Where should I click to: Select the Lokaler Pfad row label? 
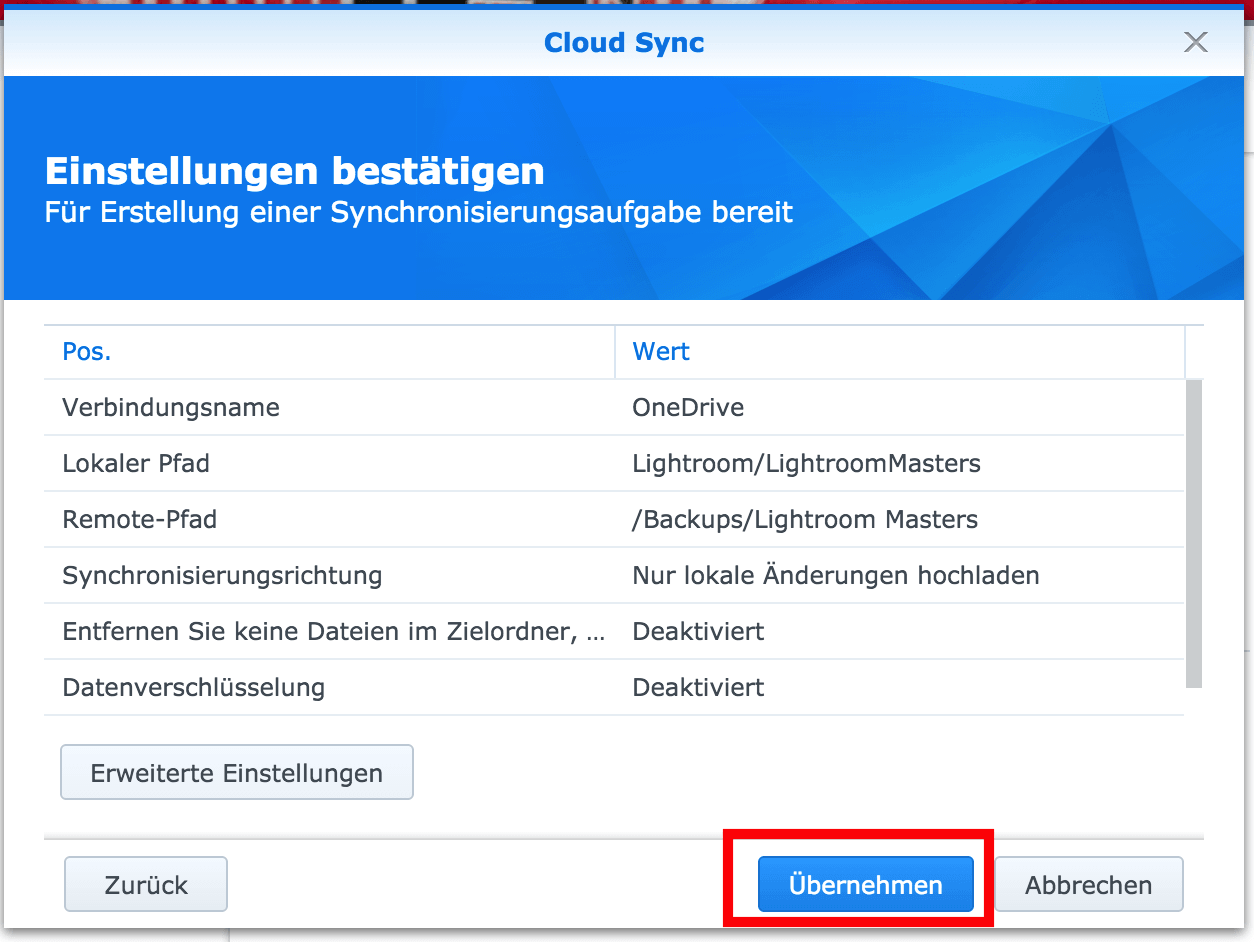tap(136, 463)
